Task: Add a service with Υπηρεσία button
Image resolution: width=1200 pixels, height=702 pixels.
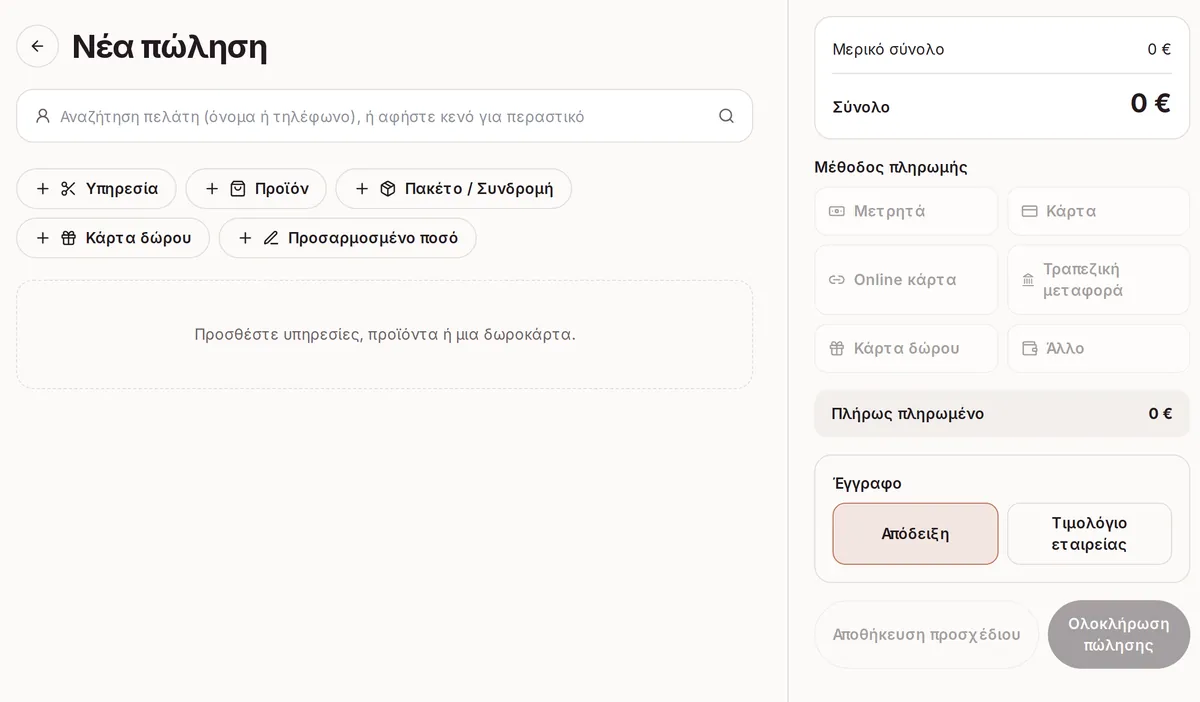Action: (96, 189)
